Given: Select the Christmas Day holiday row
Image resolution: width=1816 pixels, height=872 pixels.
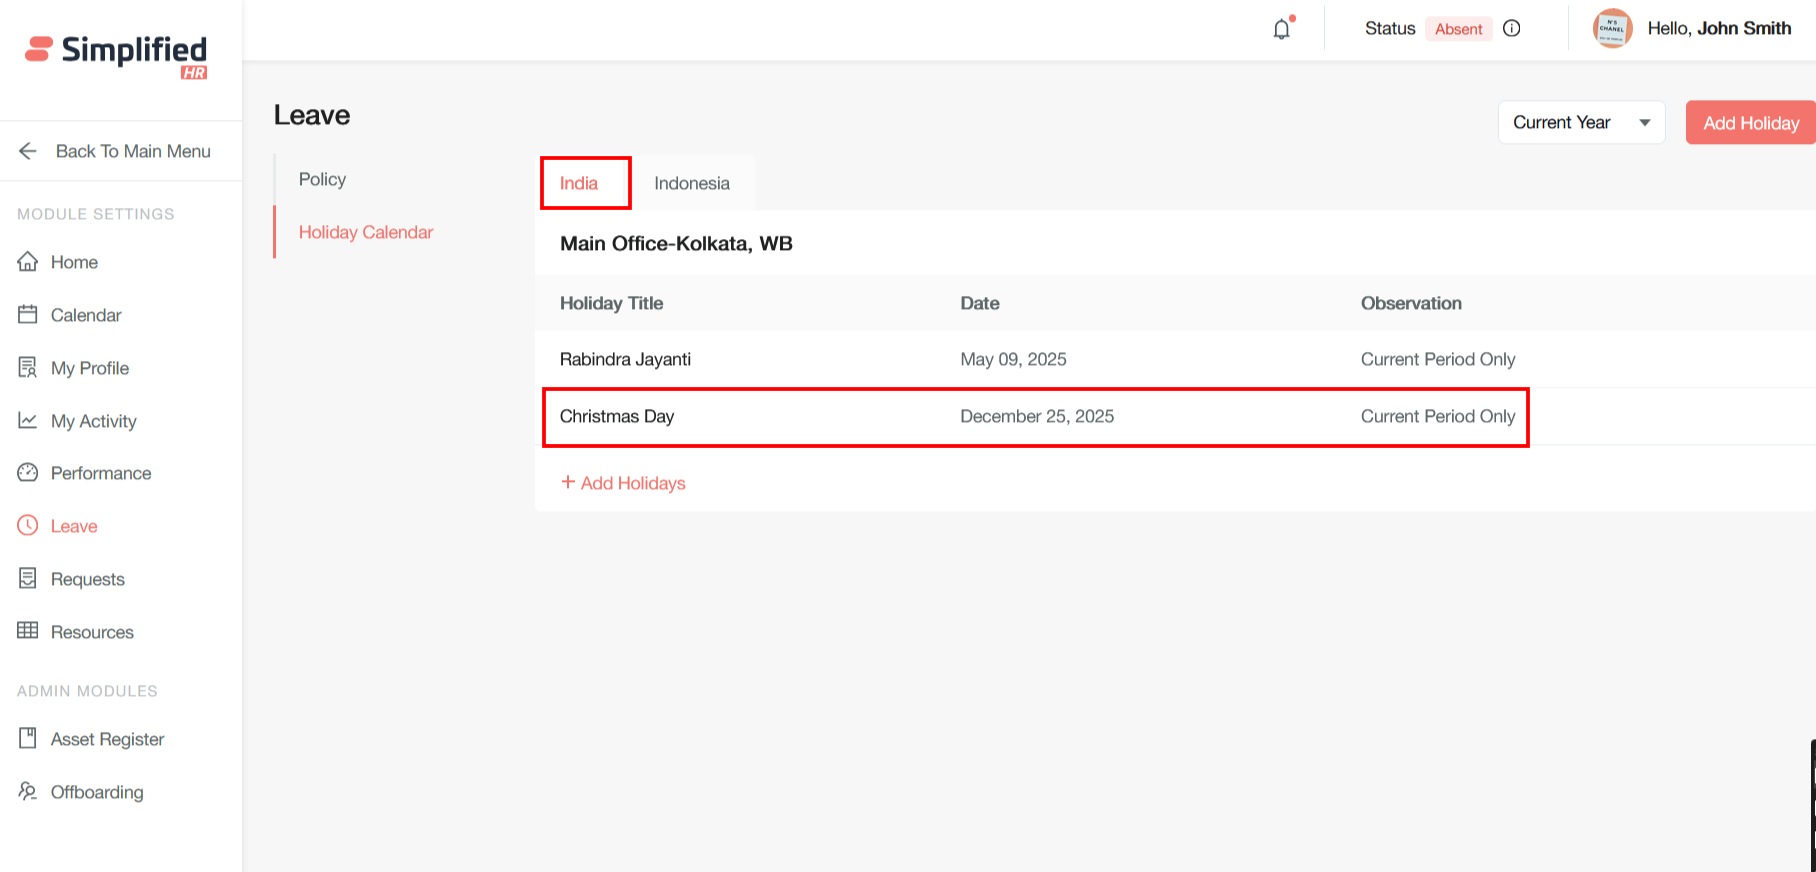Looking at the screenshot, I should [x=1035, y=417].
